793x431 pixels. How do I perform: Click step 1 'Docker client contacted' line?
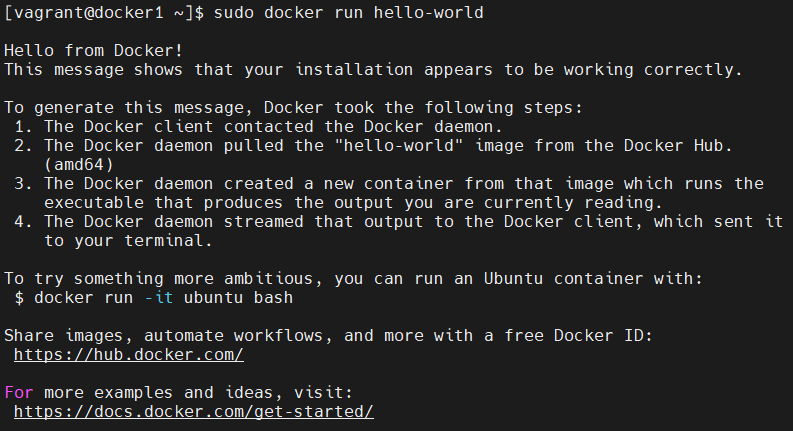click(x=258, y=126)
